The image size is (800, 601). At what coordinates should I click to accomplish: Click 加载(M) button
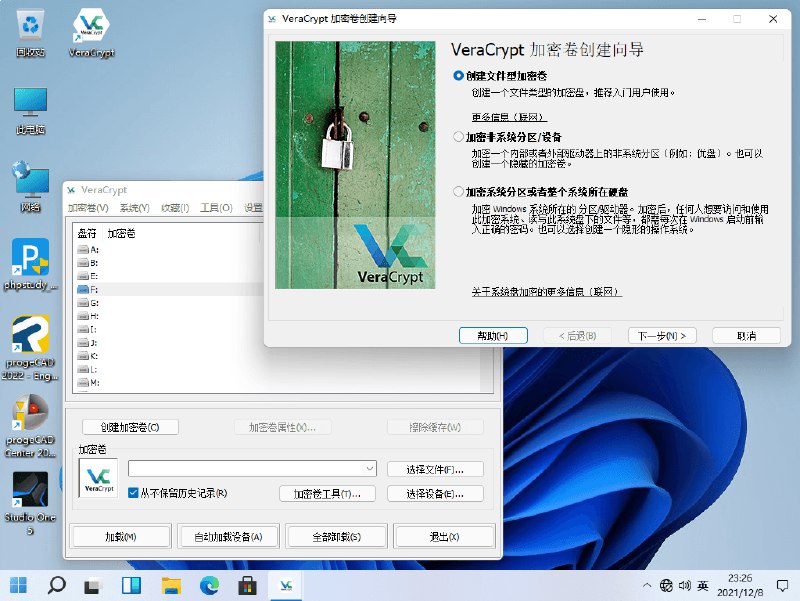point(121,536)
